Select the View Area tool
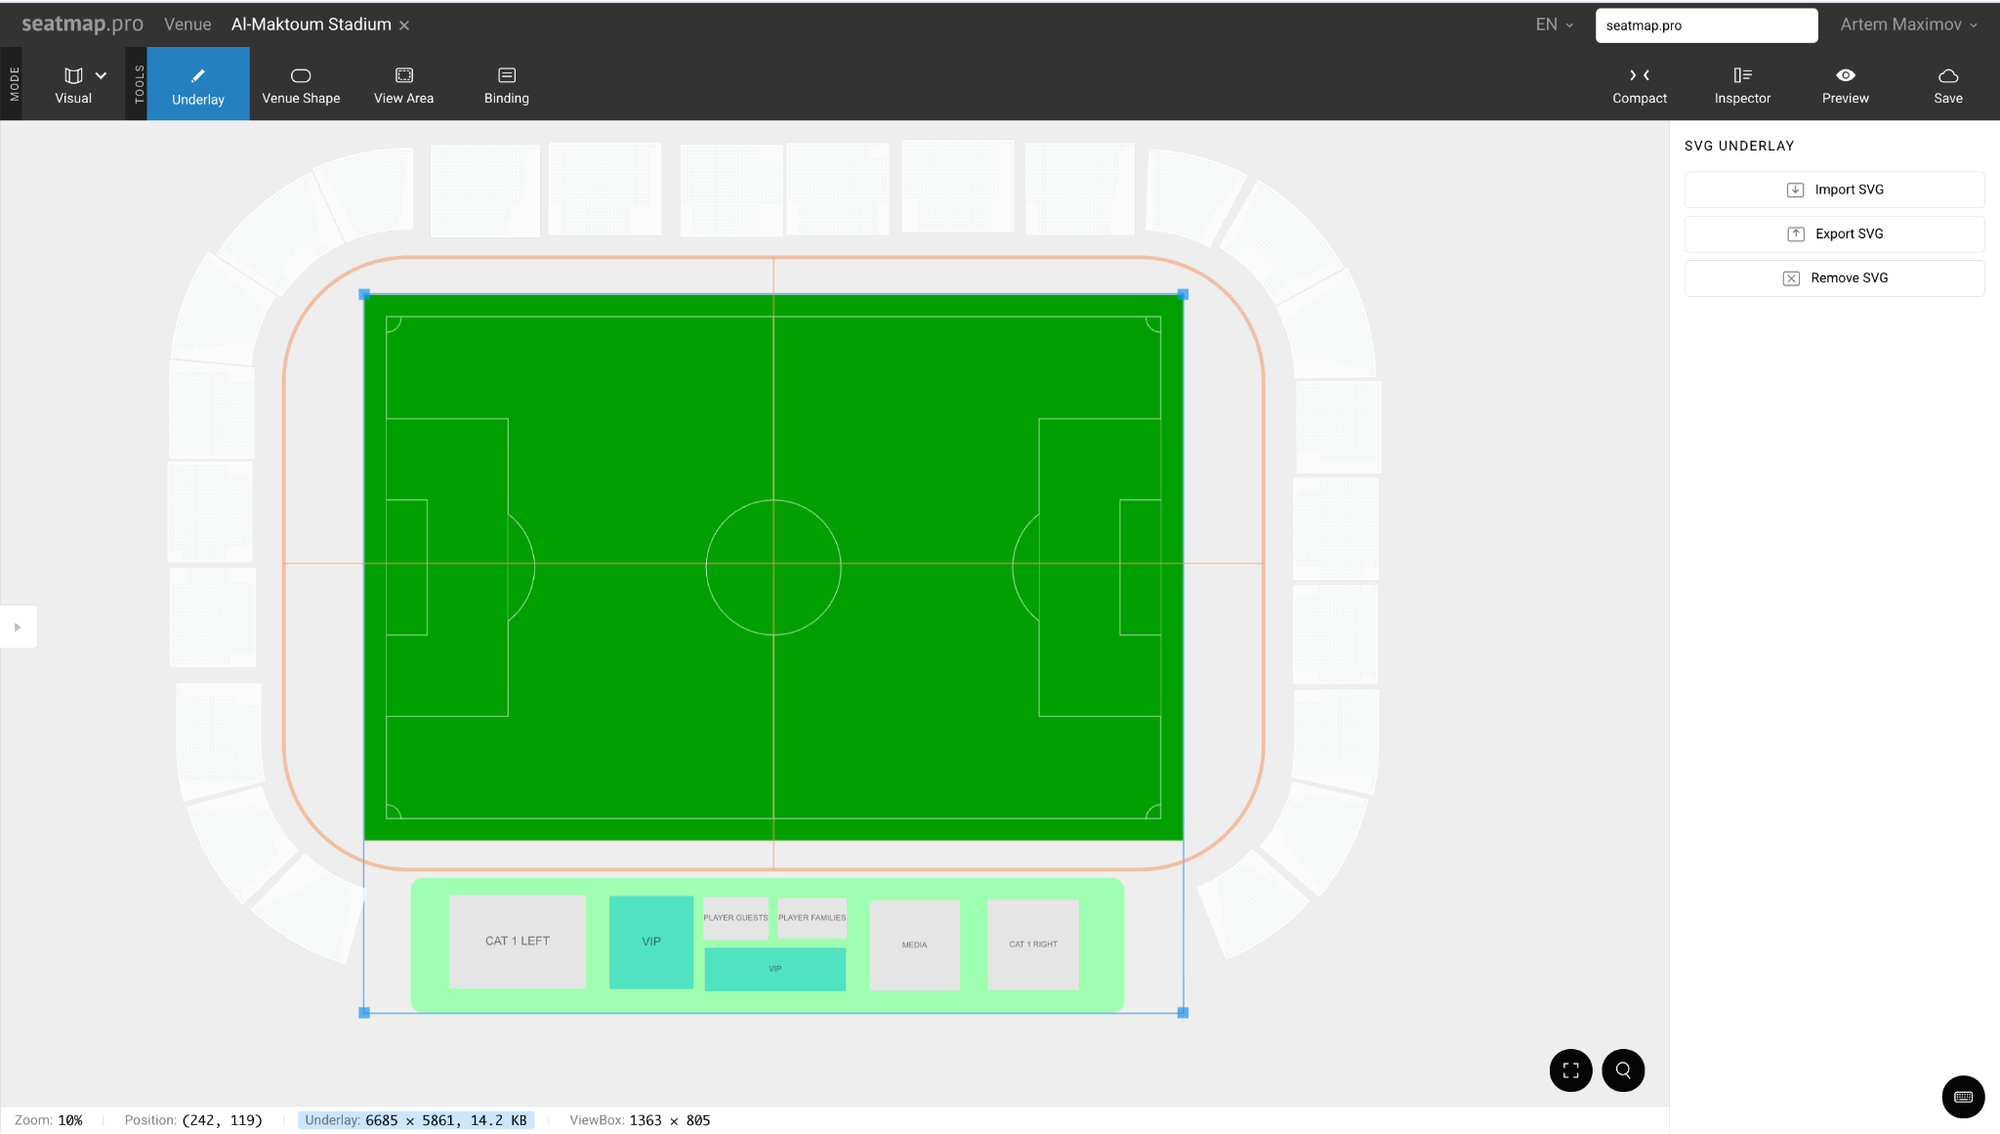The height and width of the screenshot is (1134, 2000). pos(403,84)
